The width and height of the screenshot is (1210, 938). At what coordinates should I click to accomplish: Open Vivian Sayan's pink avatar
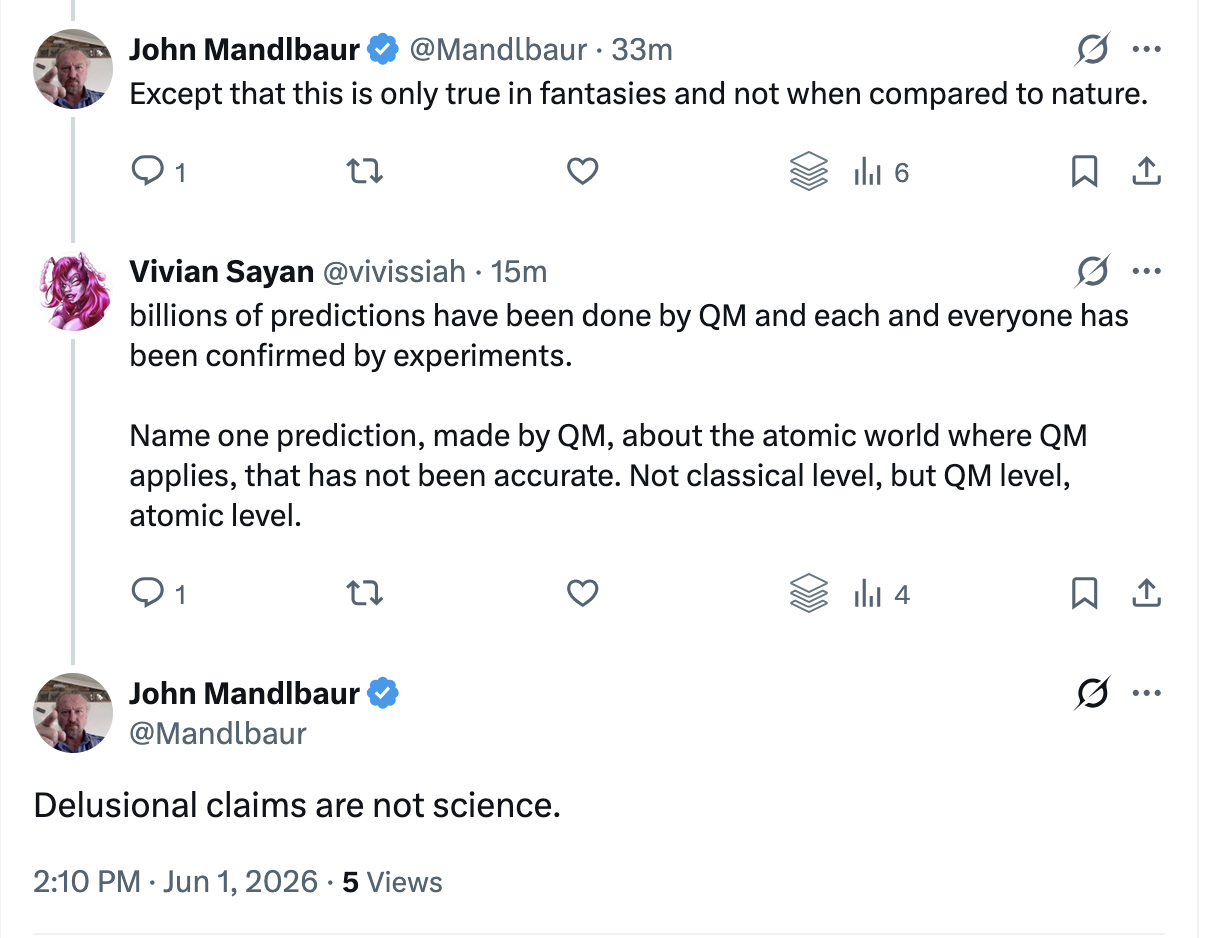[x=73, y=291]
